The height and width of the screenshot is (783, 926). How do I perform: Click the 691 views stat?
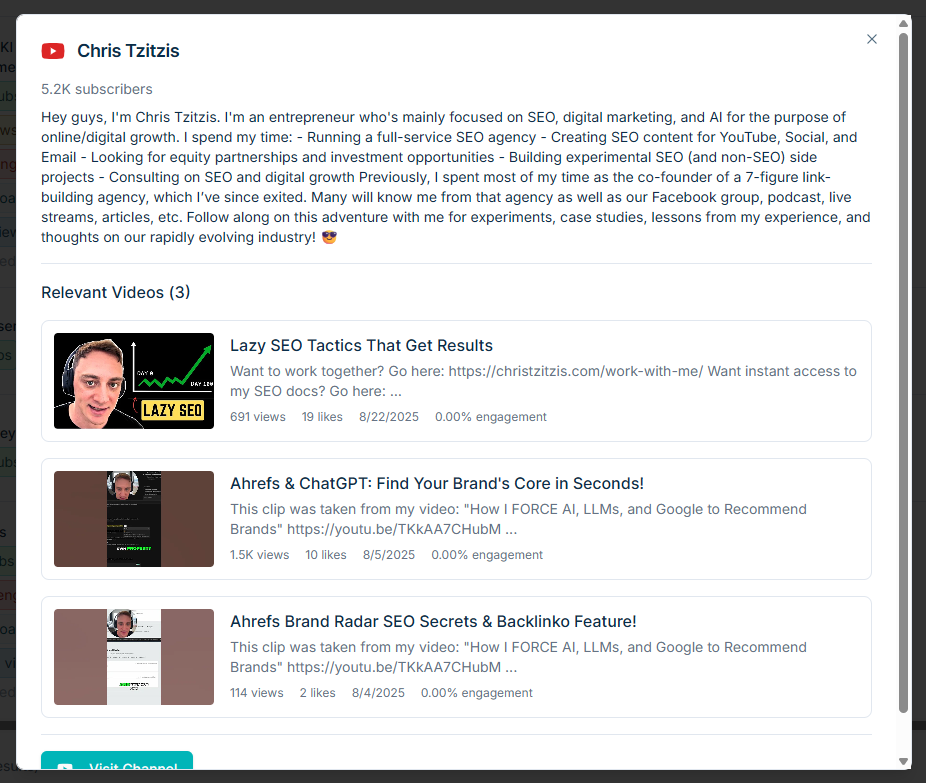[258, 417]
